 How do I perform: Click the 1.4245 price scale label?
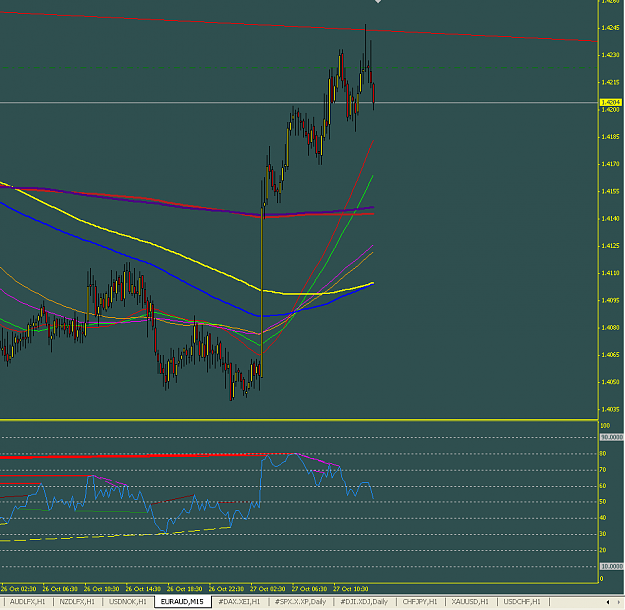click(x=611, y=28)
